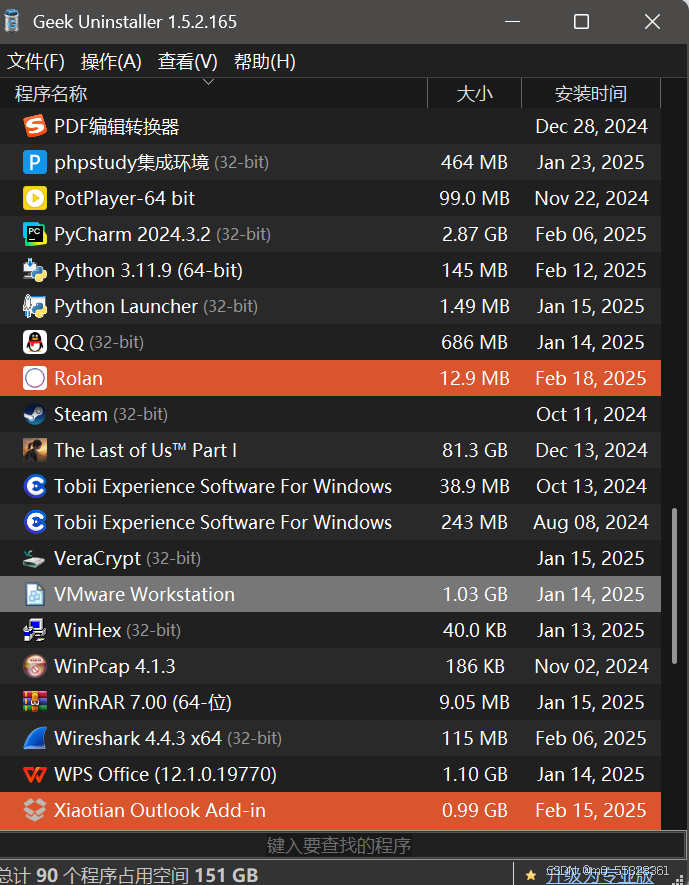Image resolution: width=689 pixels, height=885 pixels.
Task: Select the Python Launcher name text
Action: pyautogui.click(x=126, y=306)
